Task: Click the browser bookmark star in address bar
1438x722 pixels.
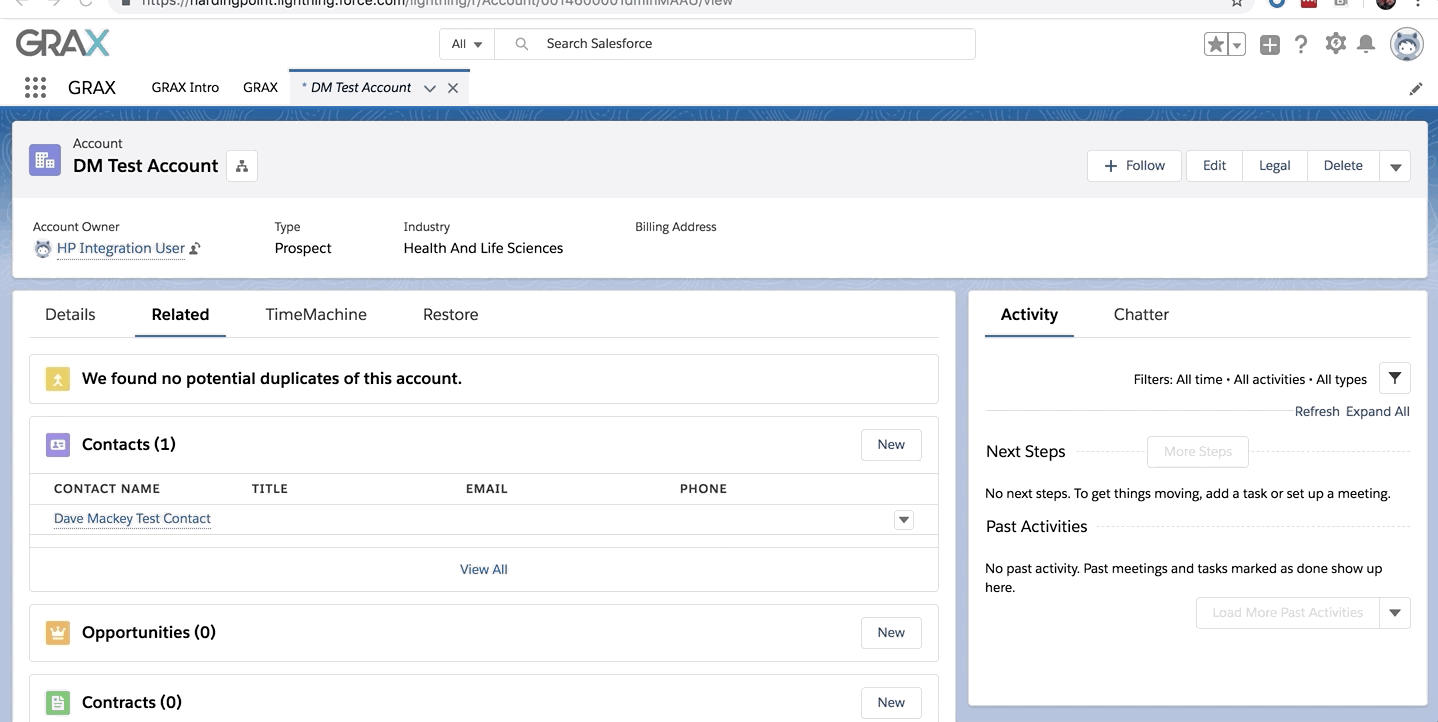Action: 1237,3
